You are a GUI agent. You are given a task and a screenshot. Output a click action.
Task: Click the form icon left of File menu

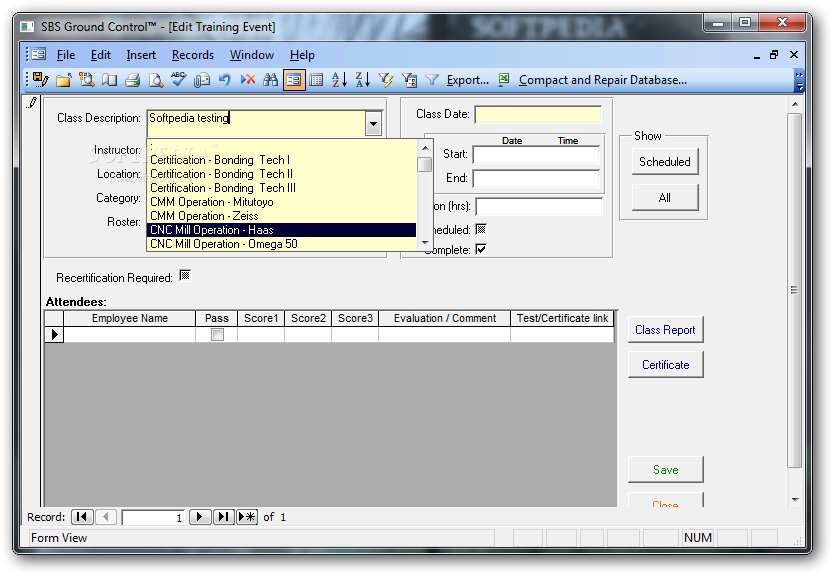click(x=38, y=55)
